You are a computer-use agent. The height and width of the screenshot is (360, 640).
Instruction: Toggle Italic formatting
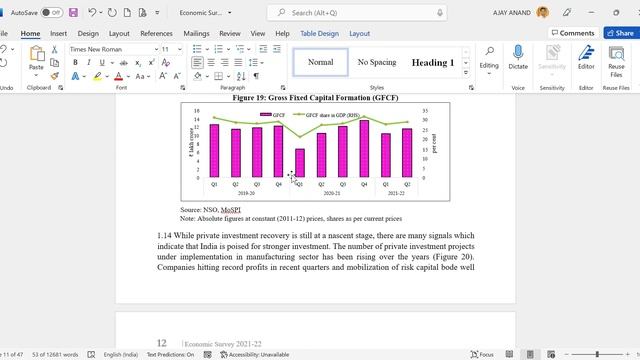click(89, 63)
